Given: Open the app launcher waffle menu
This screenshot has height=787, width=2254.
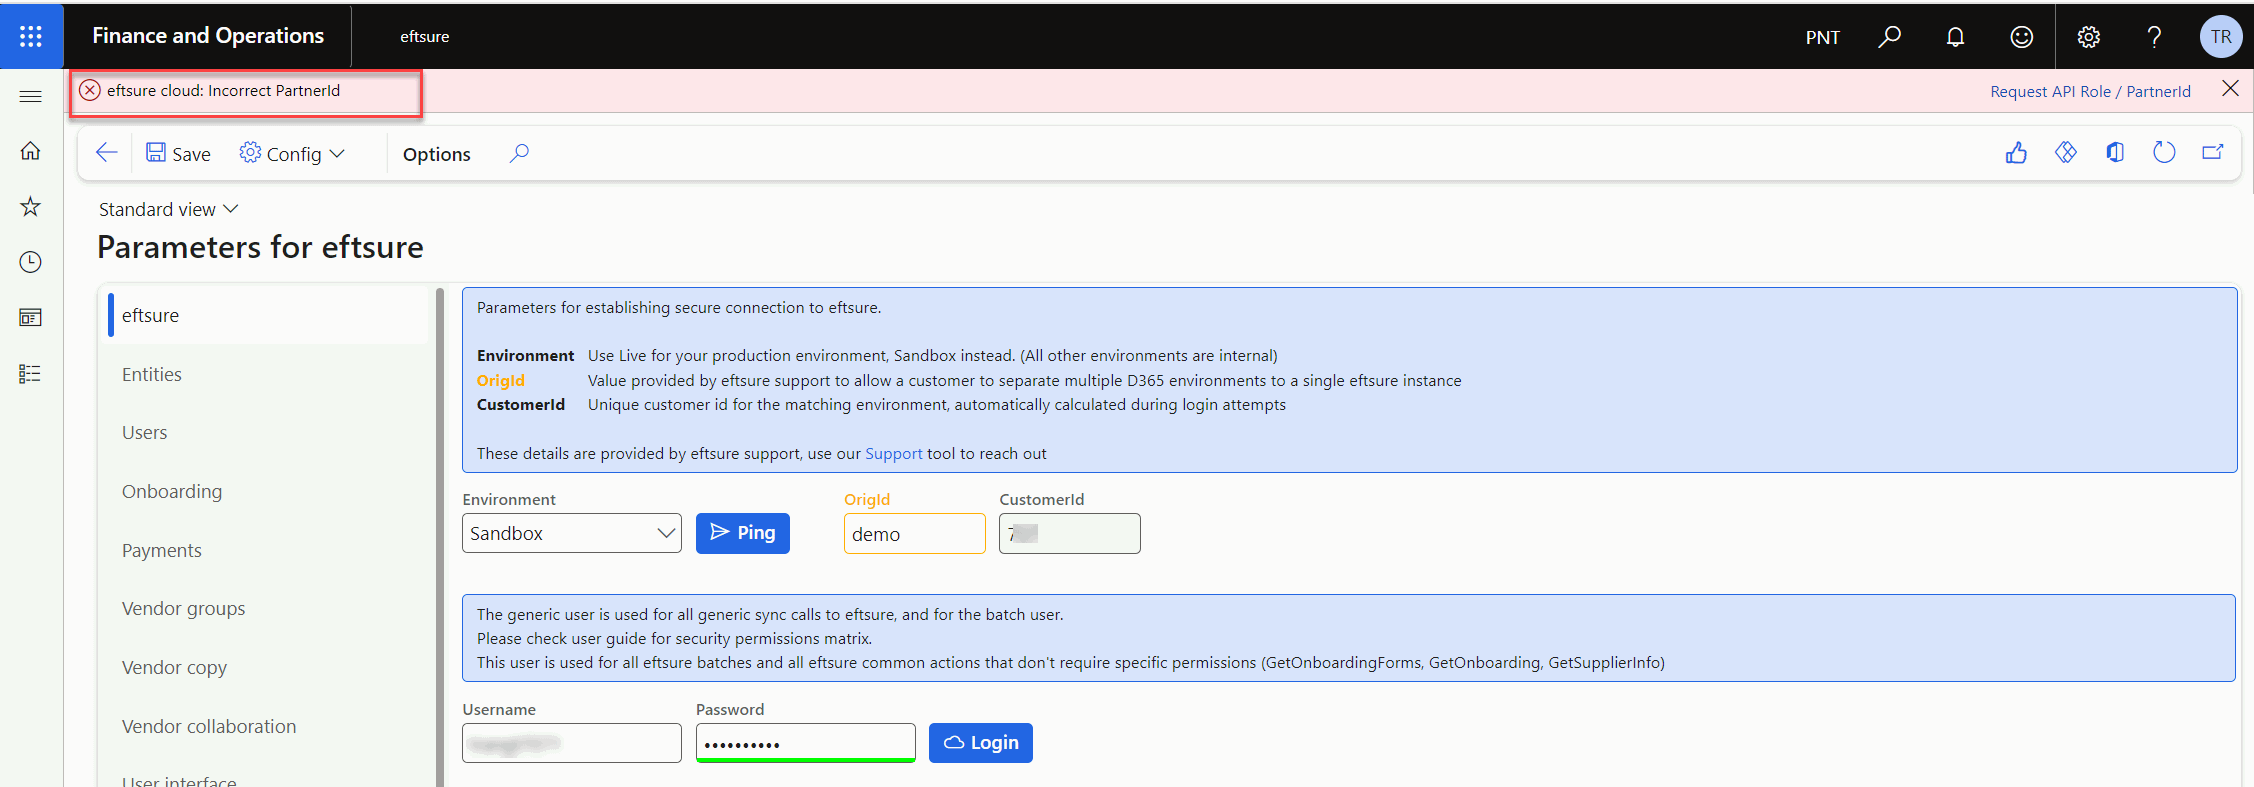Looking at the screenshot, I should click(31, 36).
